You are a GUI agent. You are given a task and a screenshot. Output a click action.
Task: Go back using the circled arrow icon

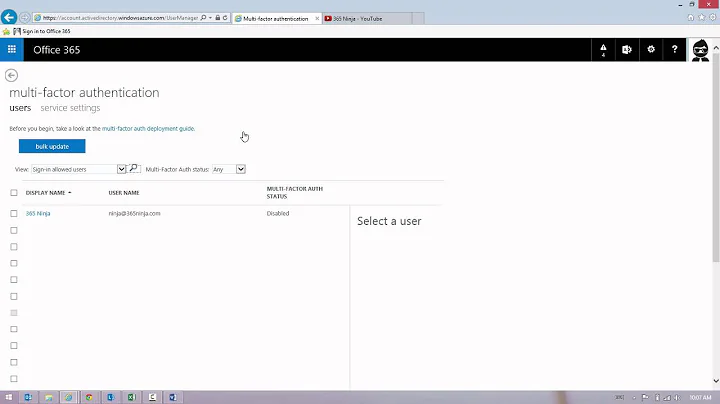click(x=11, y=75)
